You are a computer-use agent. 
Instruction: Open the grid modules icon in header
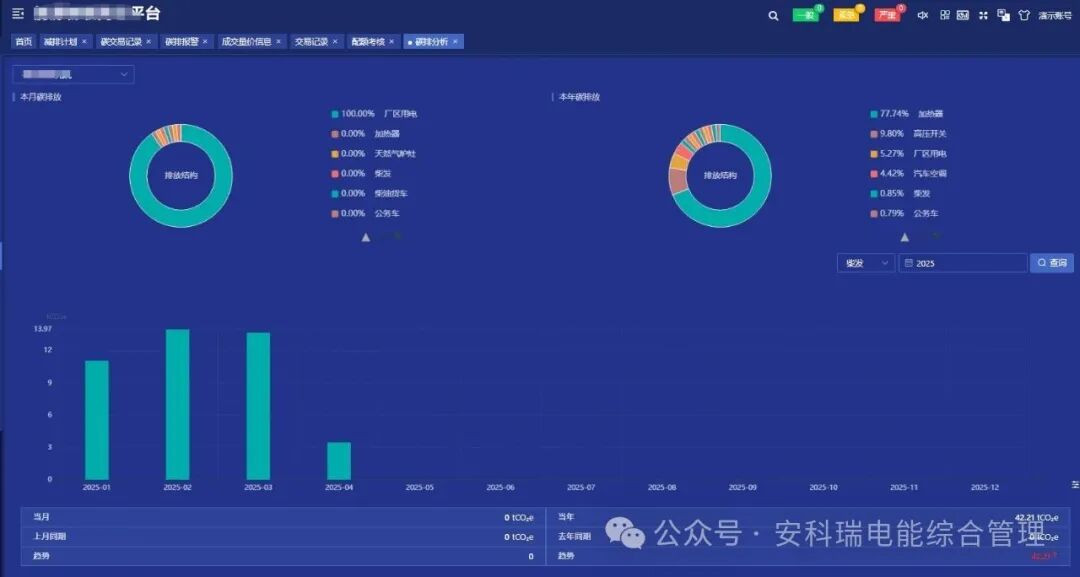point(944,15)
